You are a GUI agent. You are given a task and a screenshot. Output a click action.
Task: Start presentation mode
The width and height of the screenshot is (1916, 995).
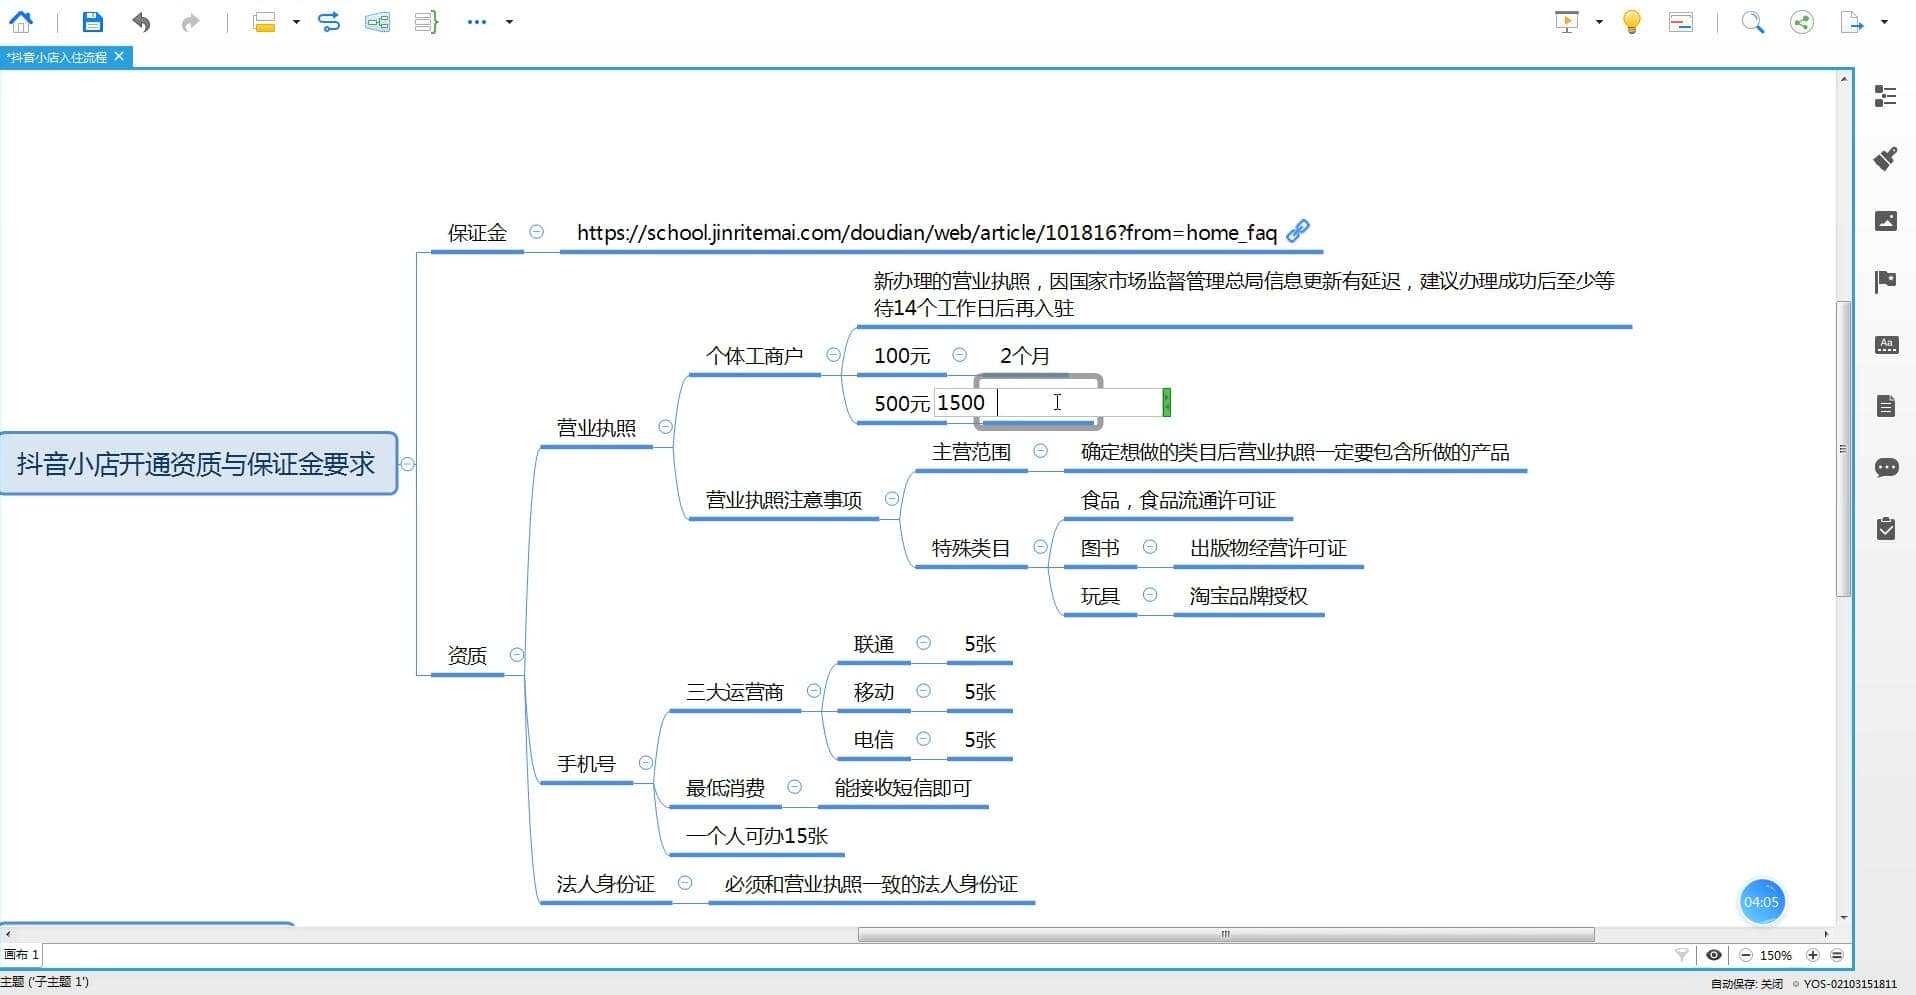click(1567, 21)
